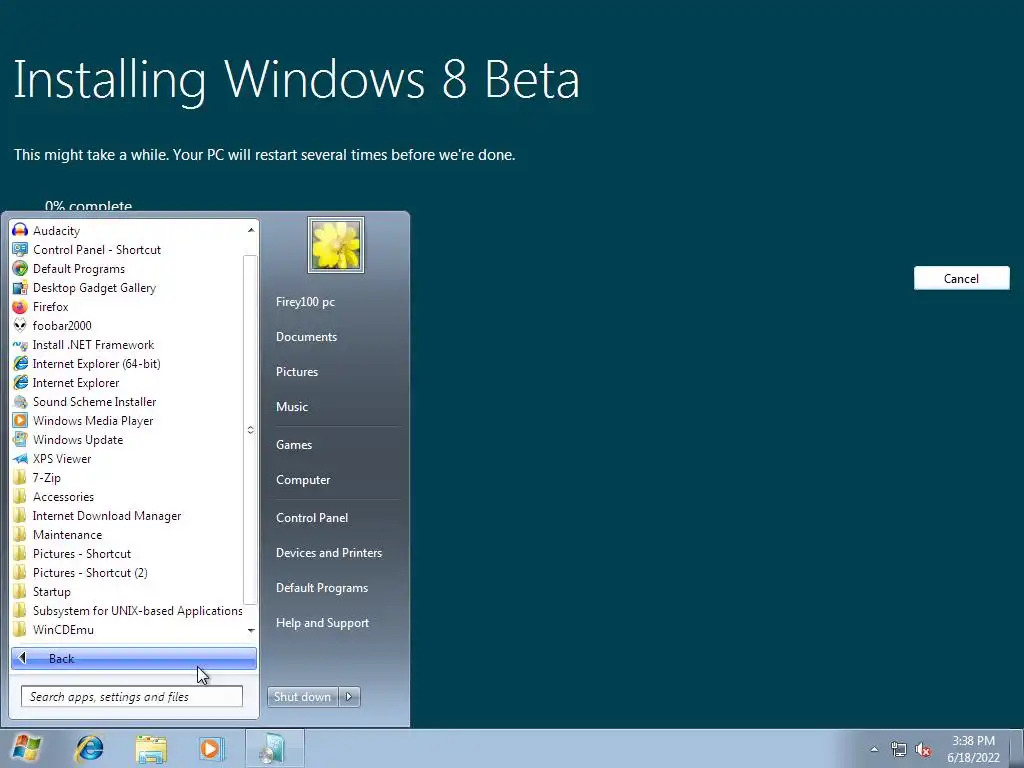The height and width of the screenshot is (768, 1024).
Task: Click the program list scroll down arrow
Action: click(251, 630)
